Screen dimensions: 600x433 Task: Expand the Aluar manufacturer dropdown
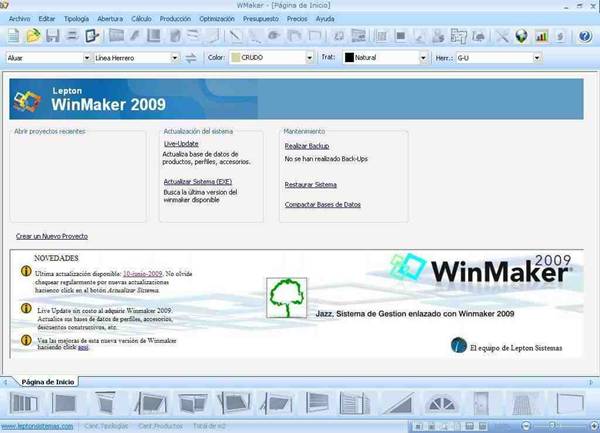[87, 58]
